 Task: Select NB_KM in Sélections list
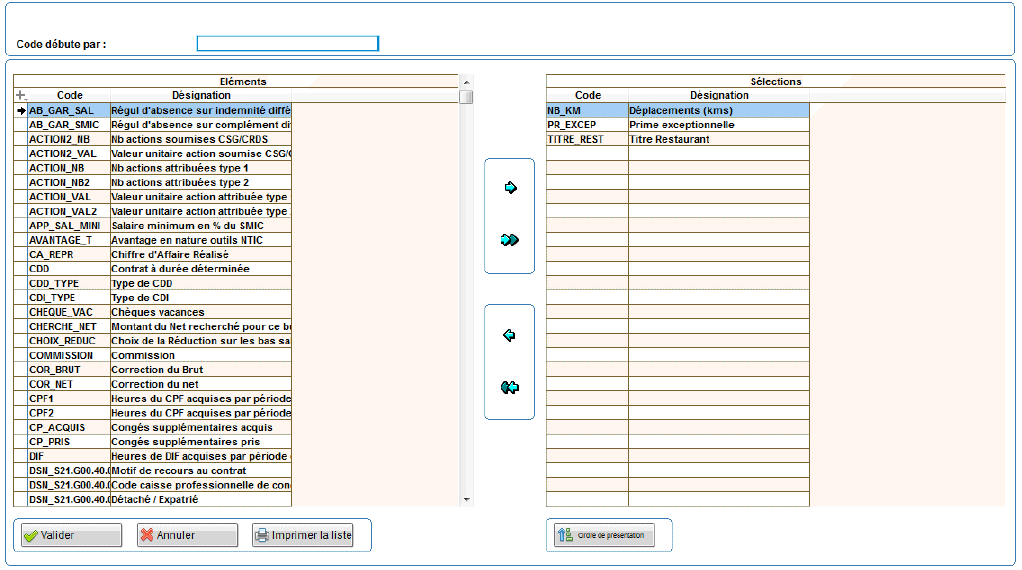[678, 111]
